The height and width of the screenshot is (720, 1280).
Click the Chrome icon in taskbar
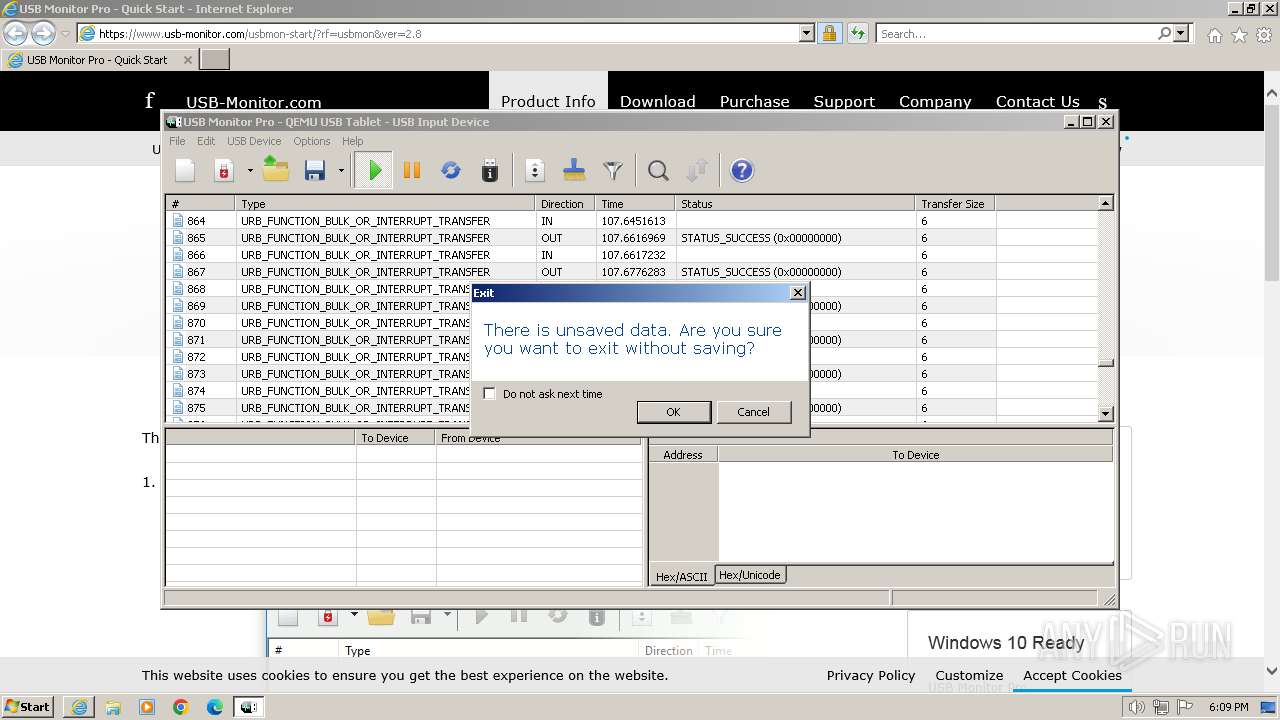181,707
